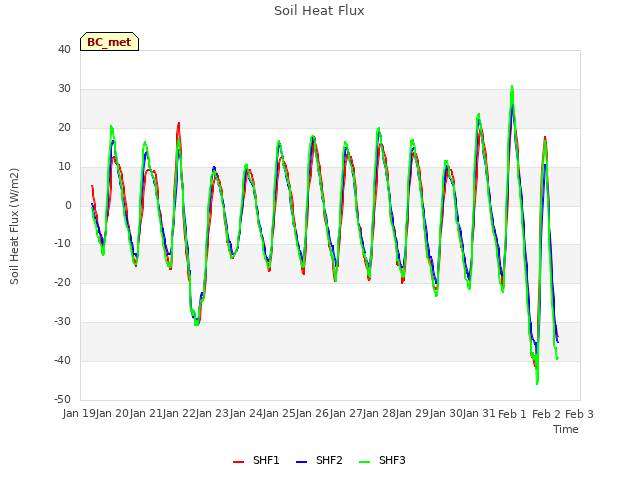
Task: Toggle the SHF1 legend entry
Action: click(x=256, y=460)
